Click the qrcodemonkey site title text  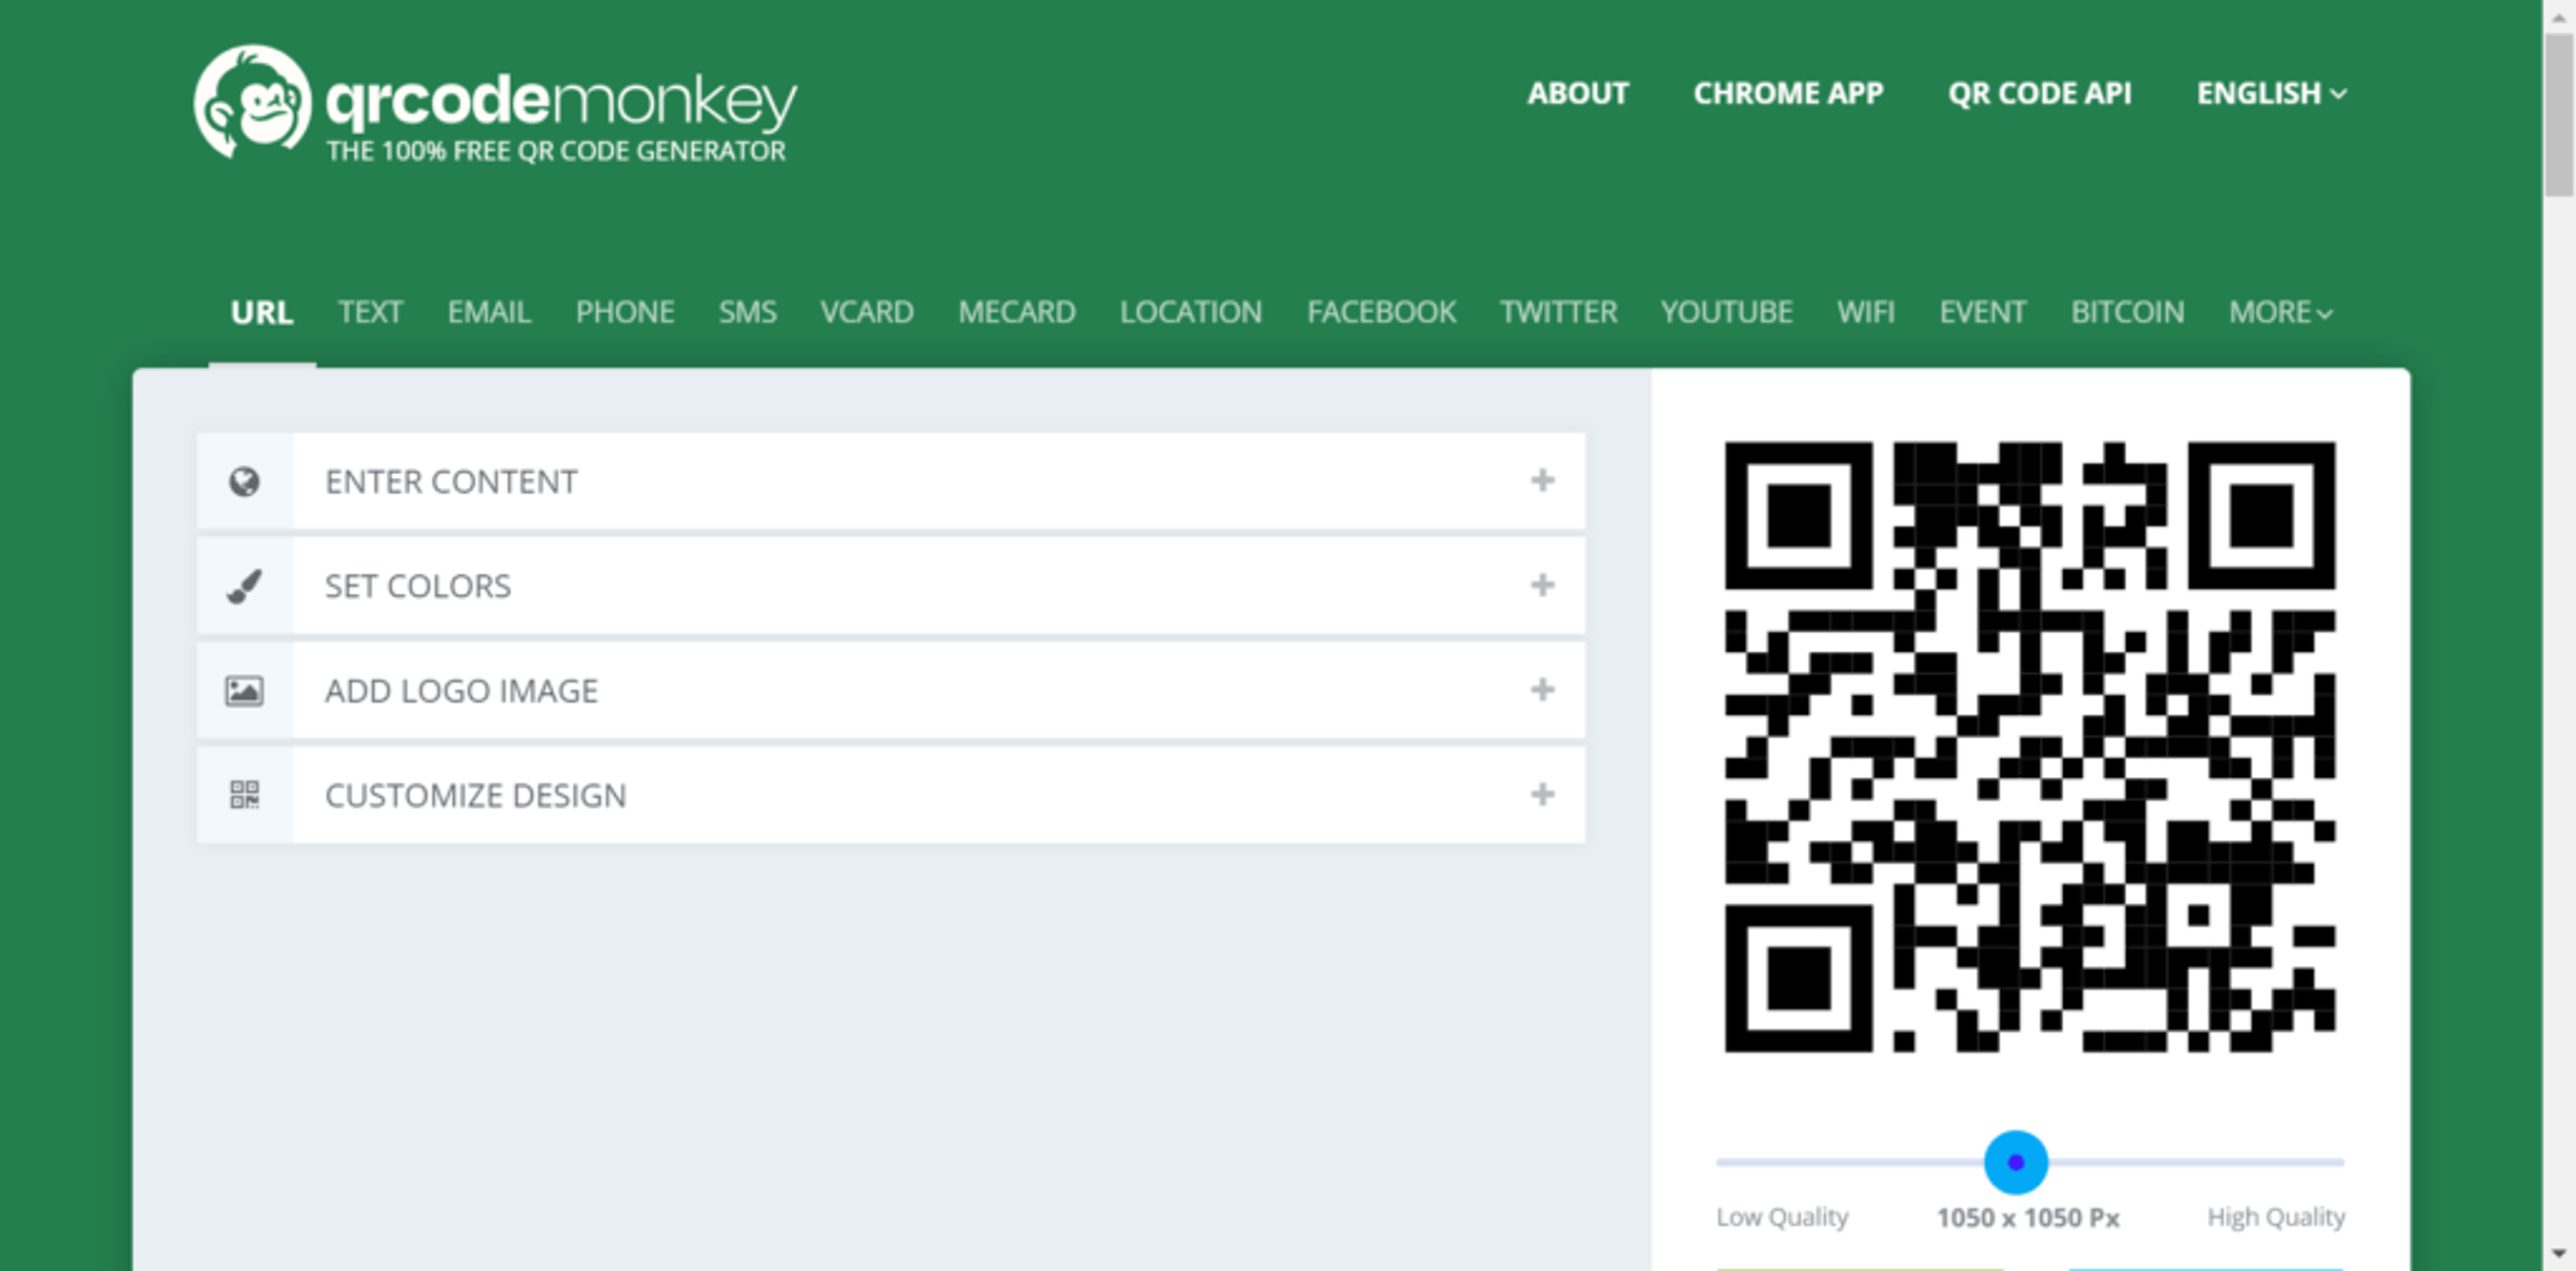coord(562,101)
